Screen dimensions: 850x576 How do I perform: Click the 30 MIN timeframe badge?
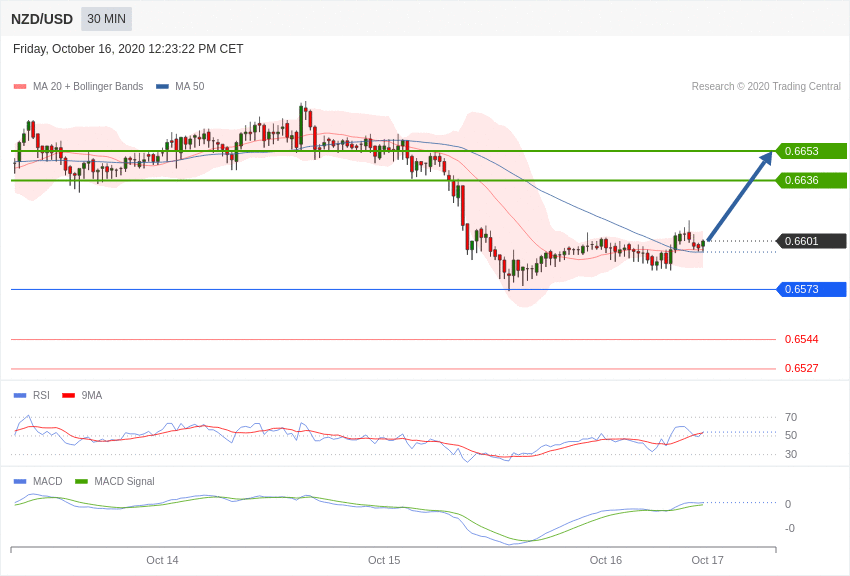pyautogui.click(x=106, y=19)
